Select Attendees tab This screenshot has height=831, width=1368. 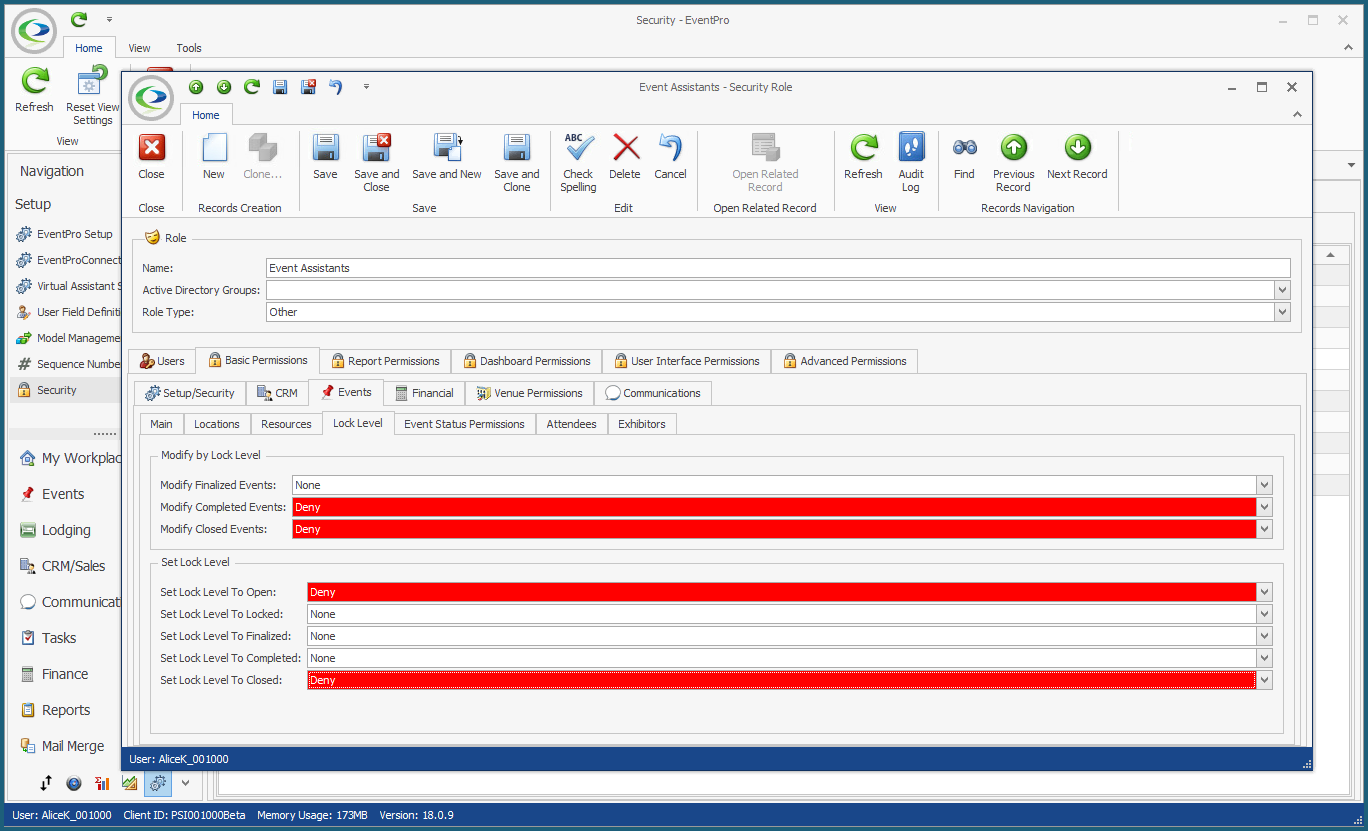tap(571, 424)
